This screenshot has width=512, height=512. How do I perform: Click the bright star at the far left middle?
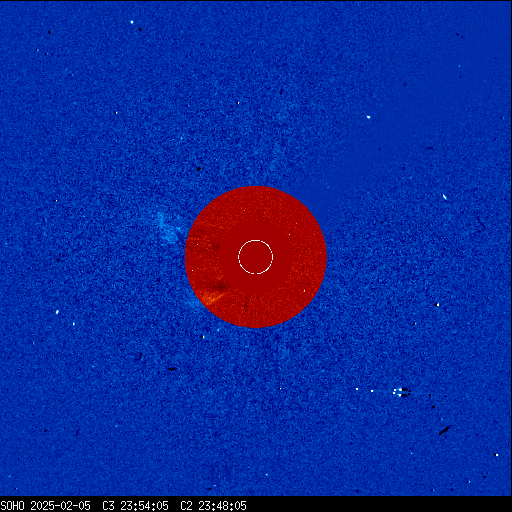click(57, 312)
